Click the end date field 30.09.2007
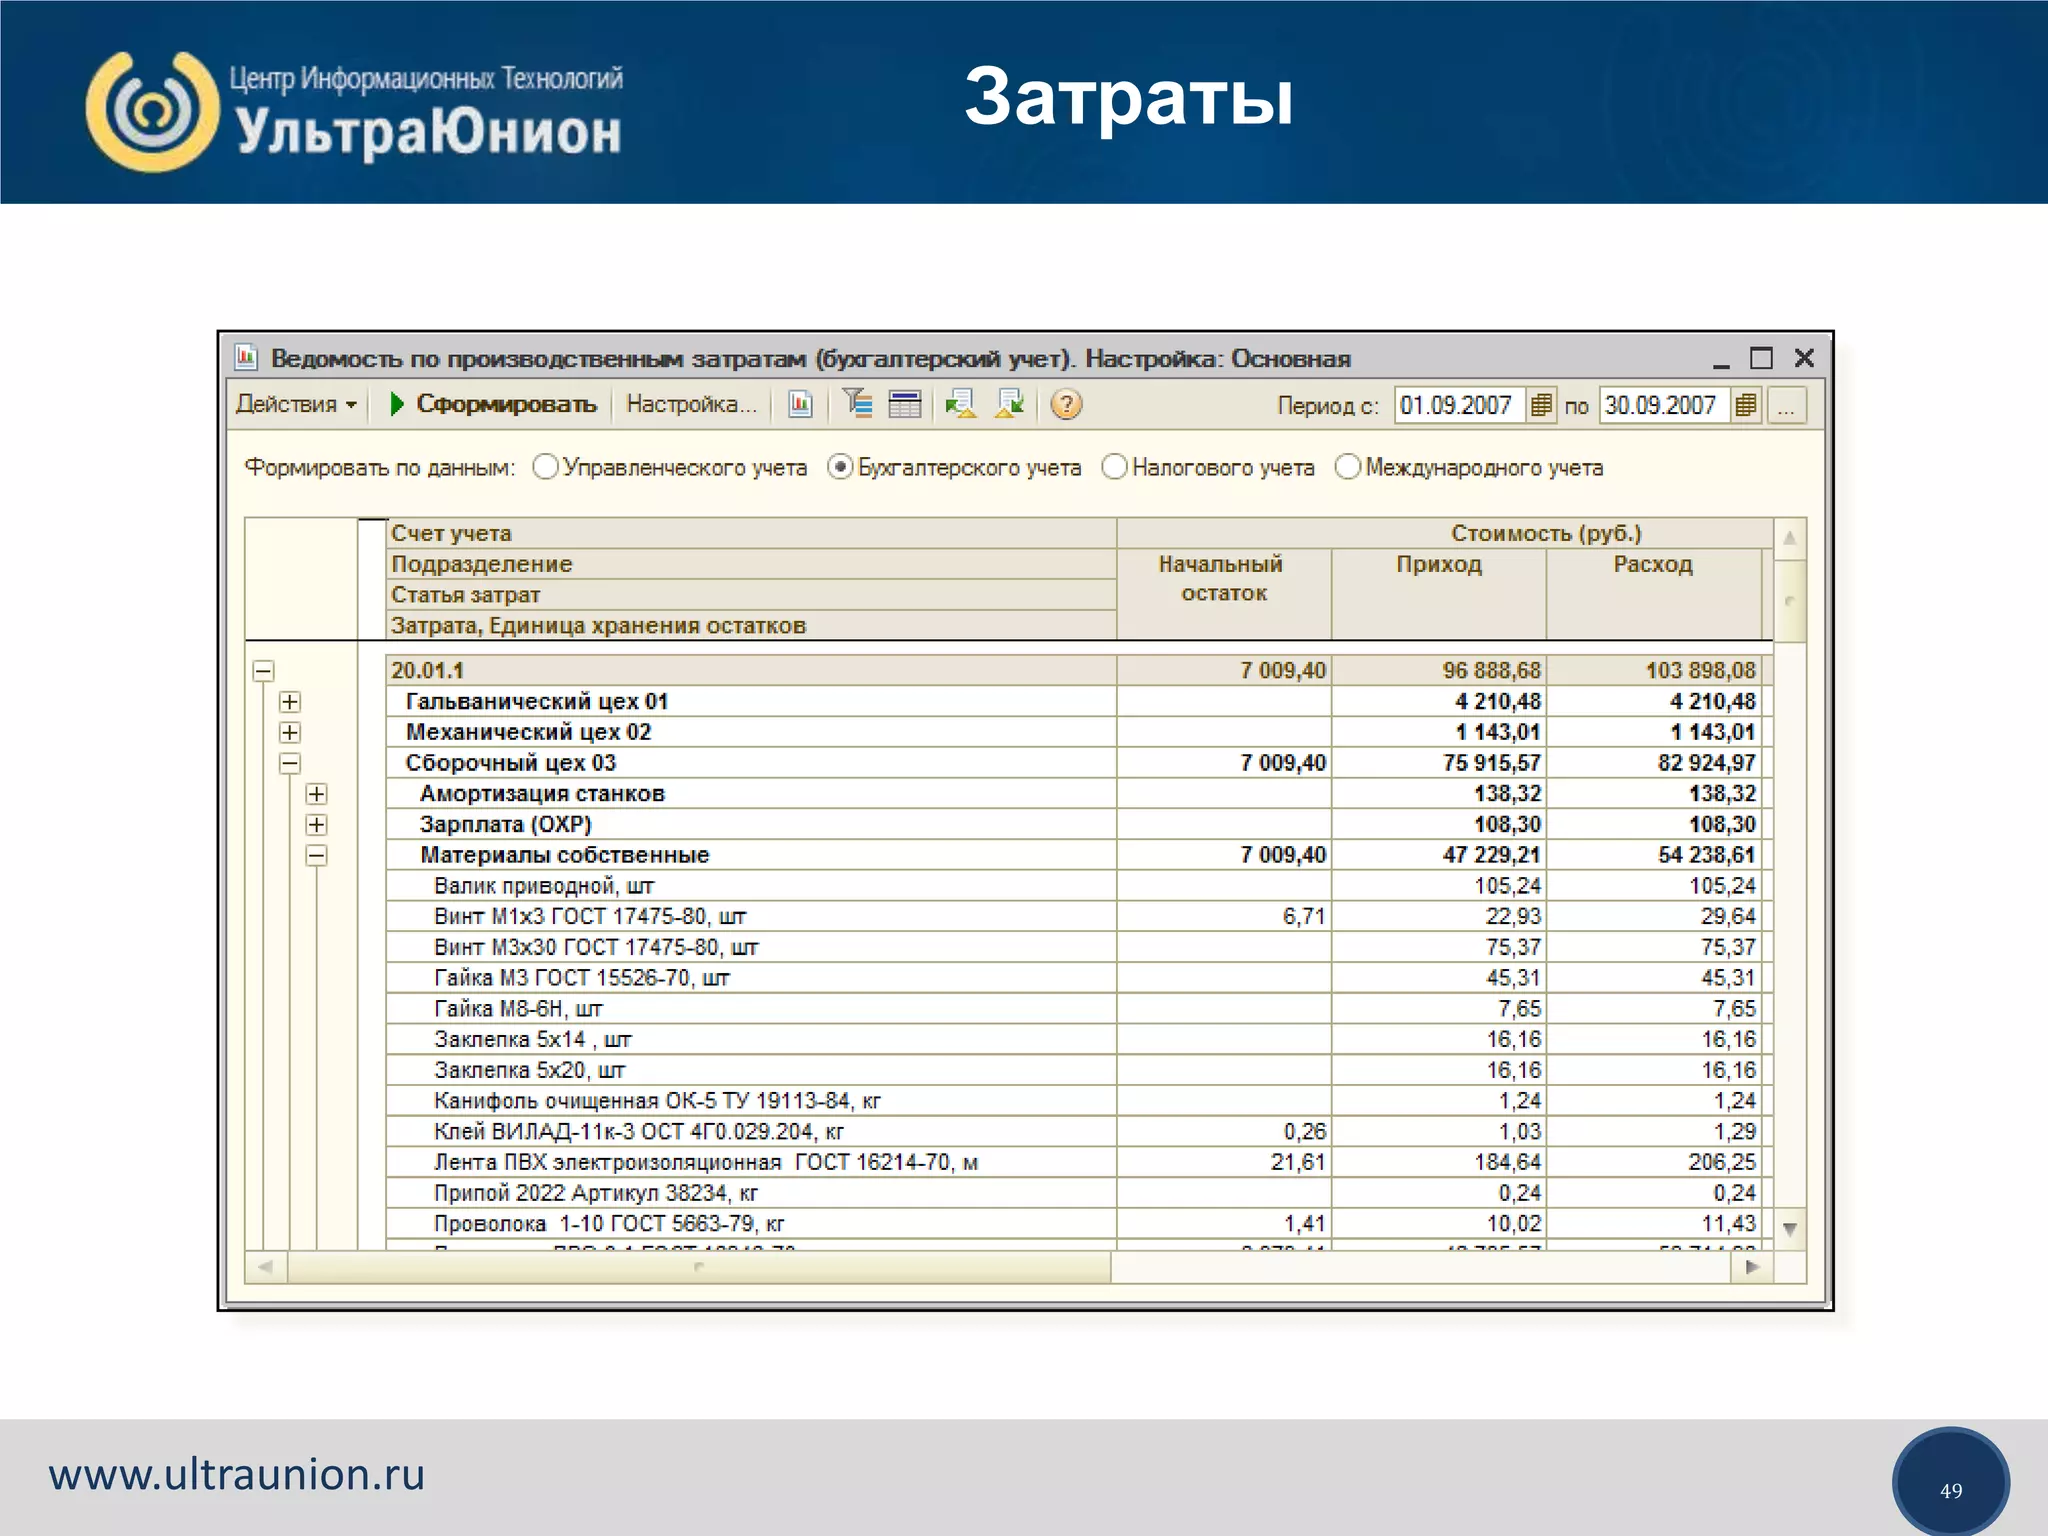Image resolution: width=2048 pixels, height=1536 pixels. pyautogui.click(x=1664, y=405)
